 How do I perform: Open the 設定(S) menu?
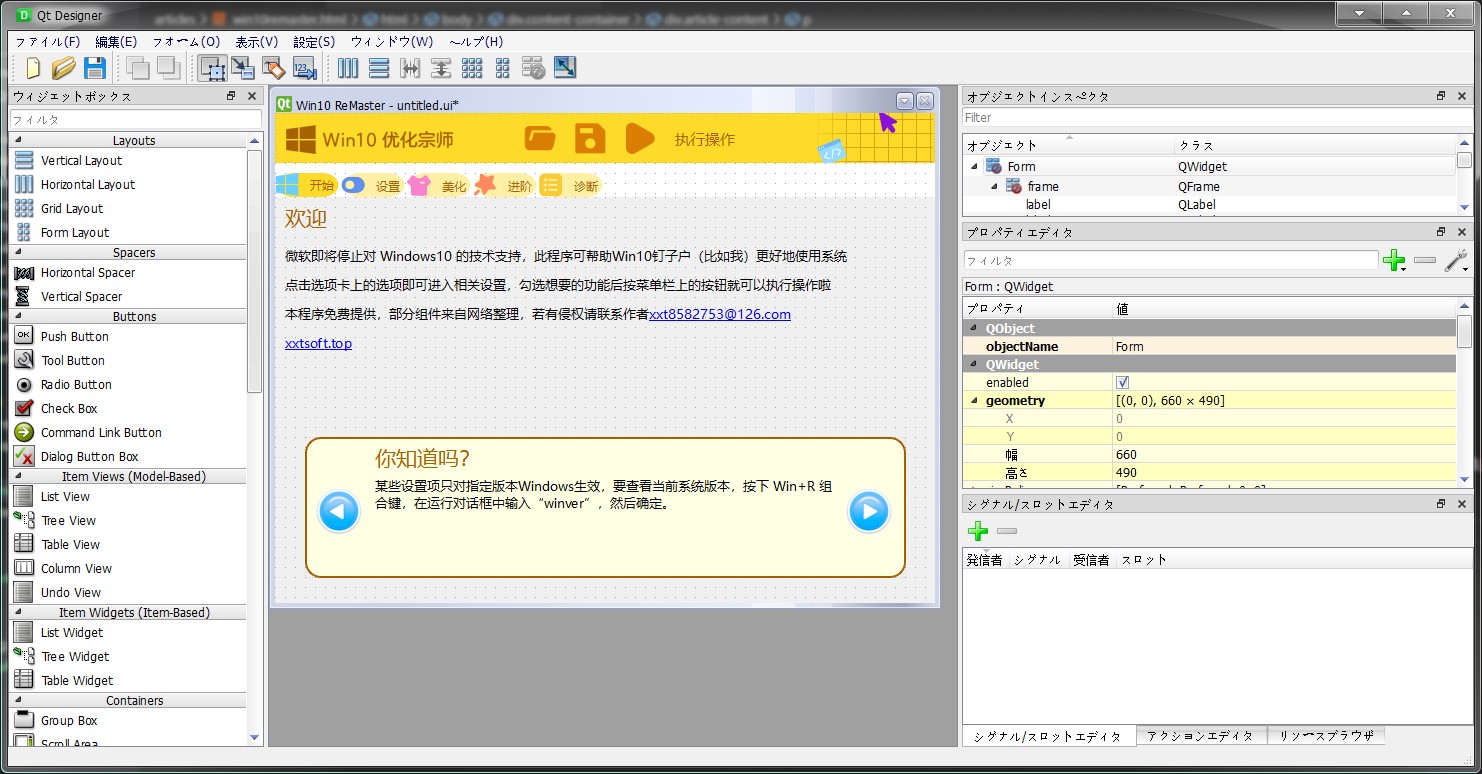pos(314,42)
